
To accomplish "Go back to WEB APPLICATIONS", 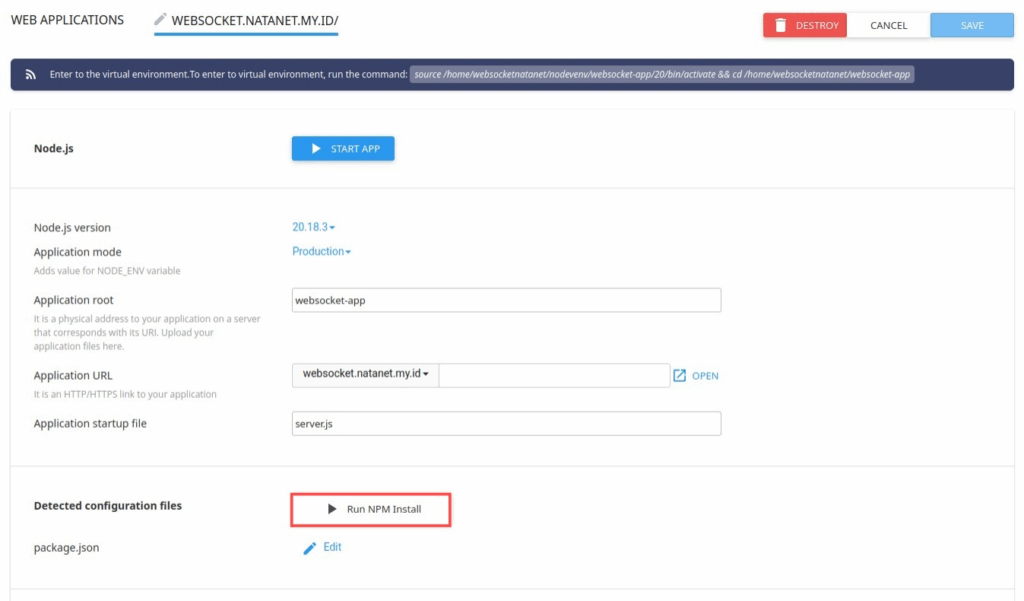I will 67,20.
